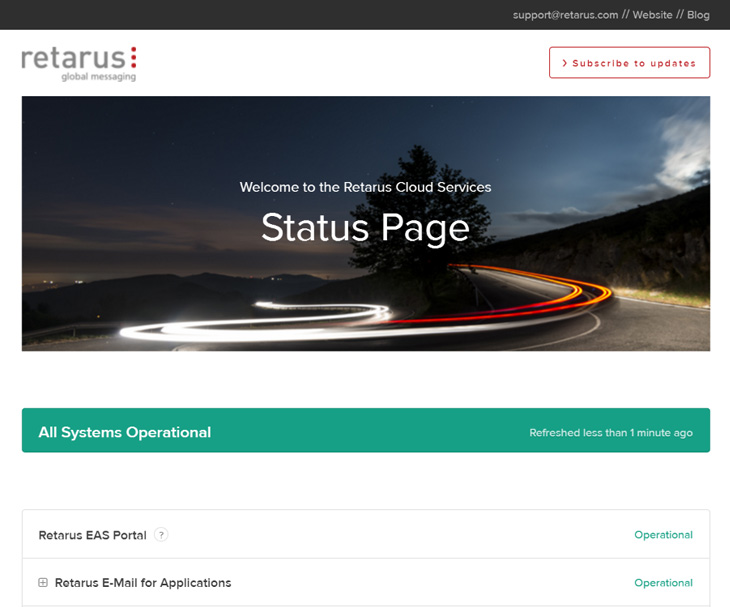730x607 pixels.
Task: Open the Website link in top bar
Action: [652, 15]
